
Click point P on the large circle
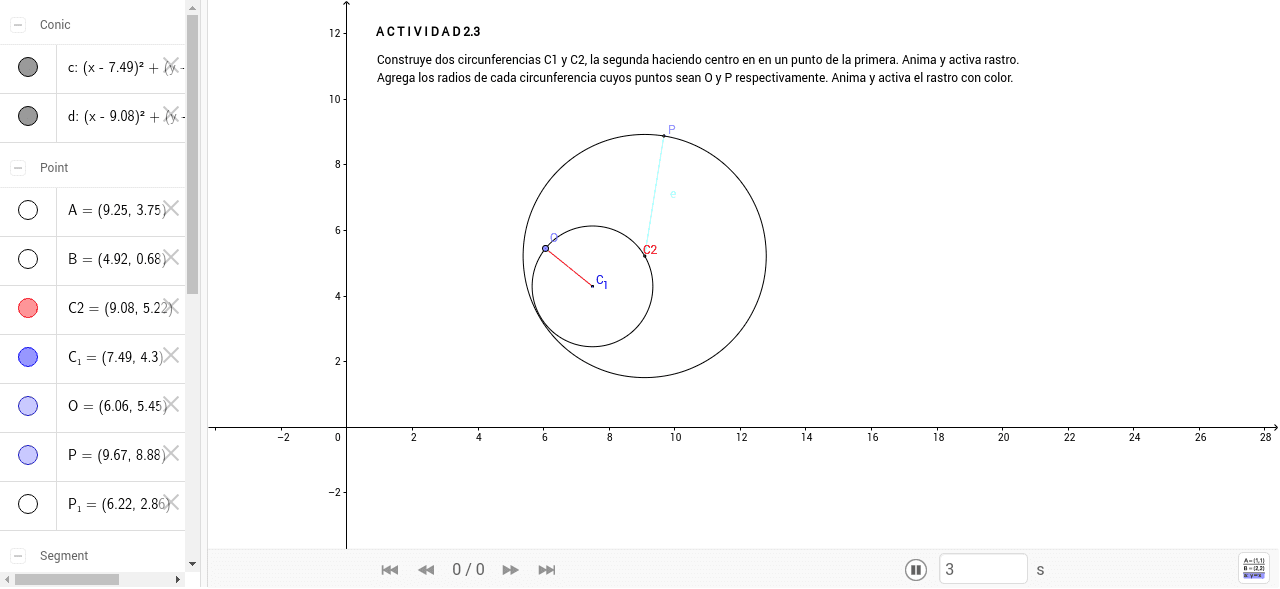pyautogui.click(x=663, y=135)
